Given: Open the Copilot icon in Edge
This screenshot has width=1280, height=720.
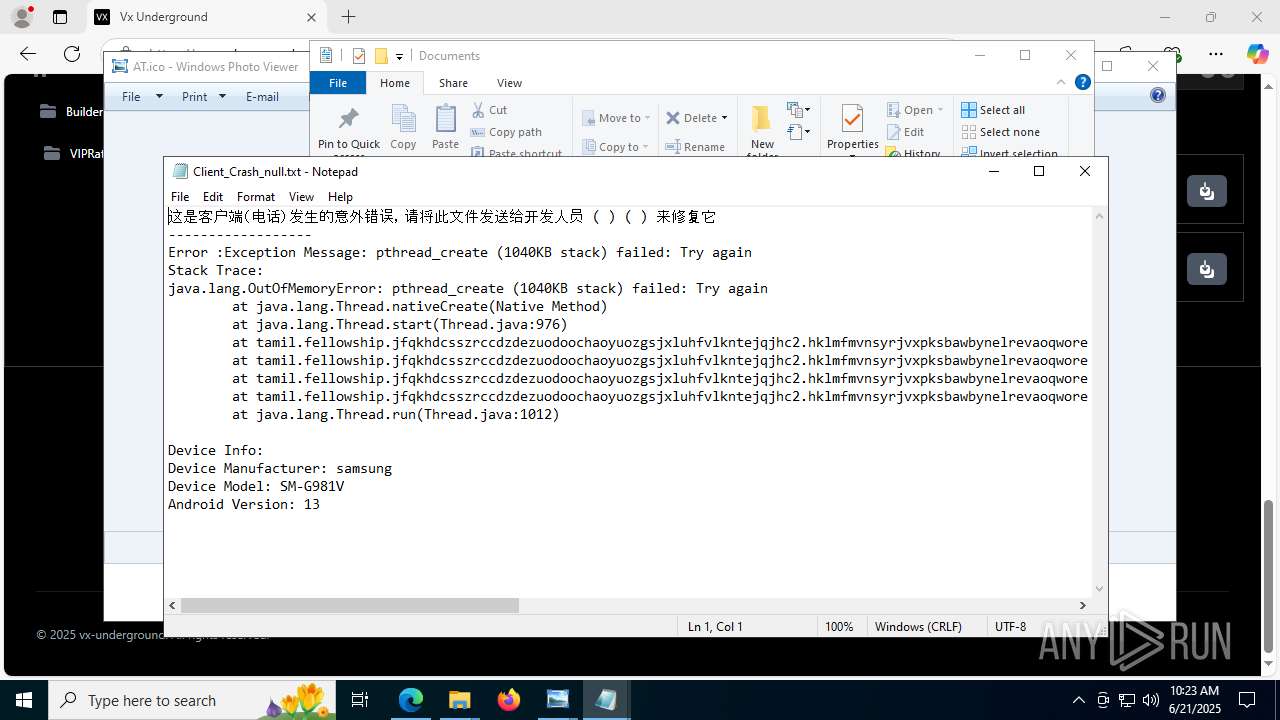Looking at the screenshot, I should pyautogui.click(x=1257, y=54).
